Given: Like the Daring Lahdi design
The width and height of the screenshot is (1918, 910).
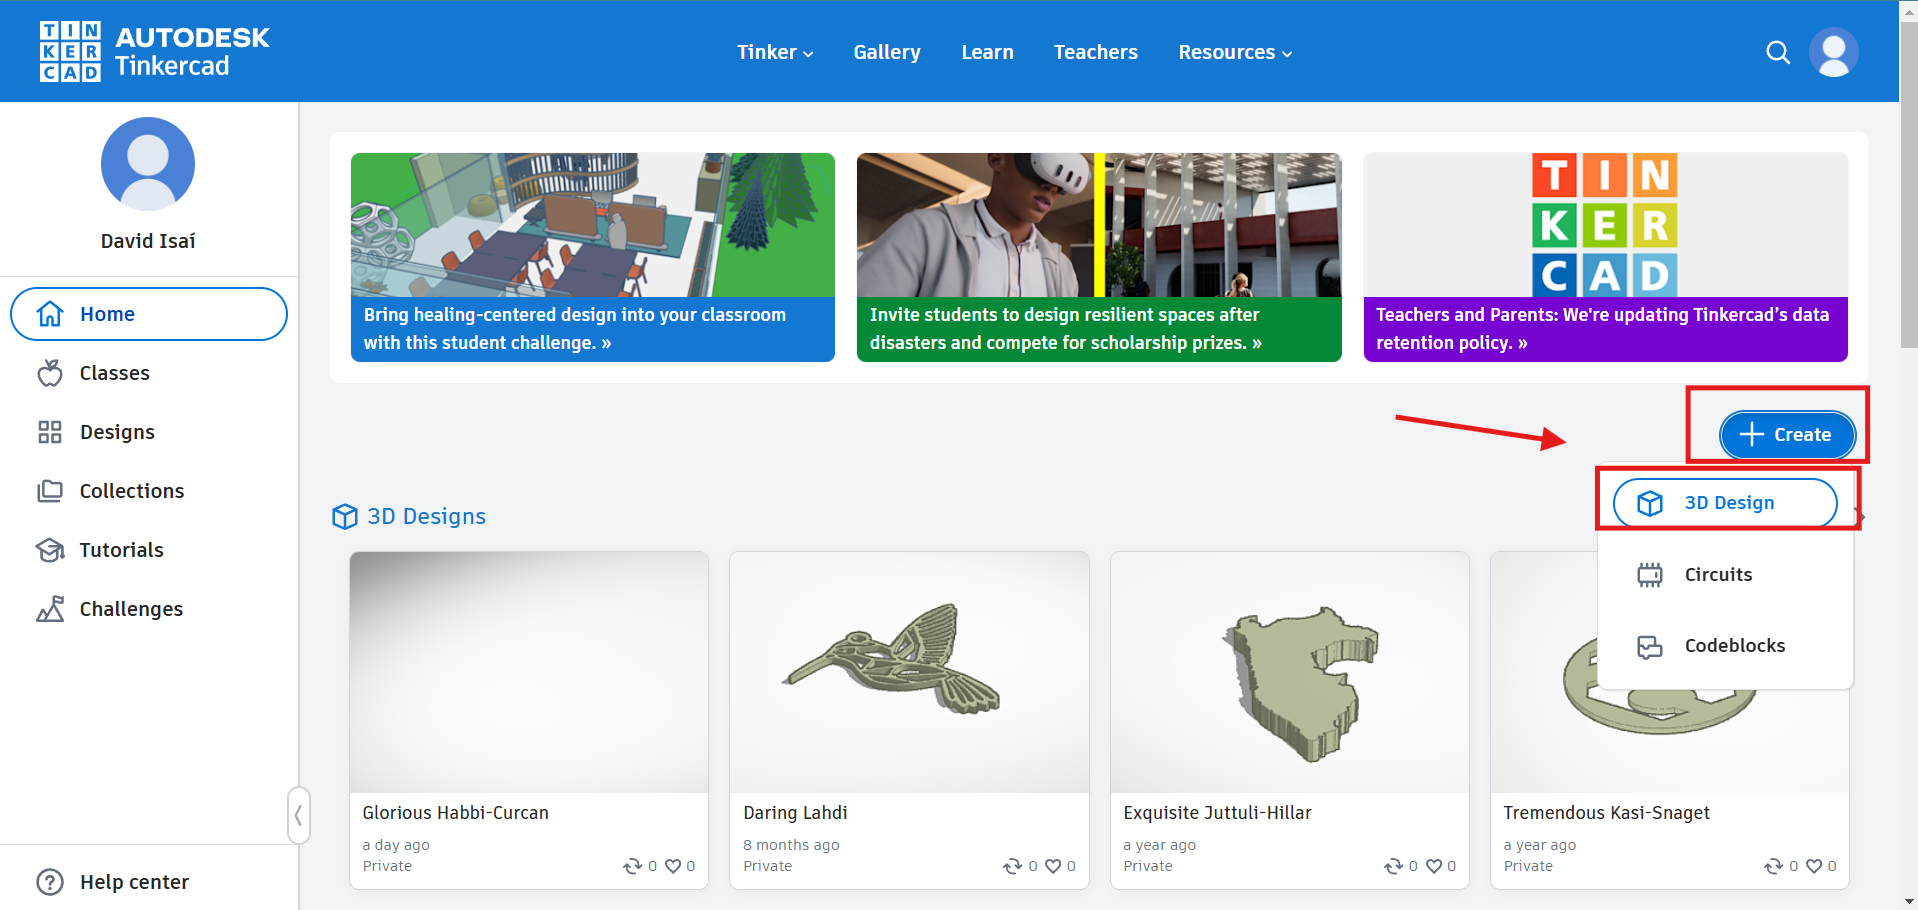Looking at the screenshot, I should pos(1053,866).
